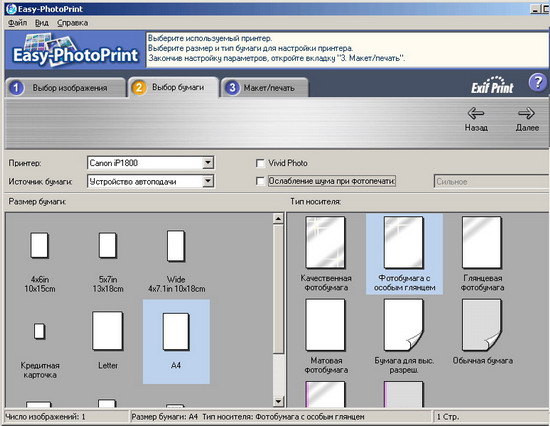Select the Letter paper size icon

tap(107, 331)
